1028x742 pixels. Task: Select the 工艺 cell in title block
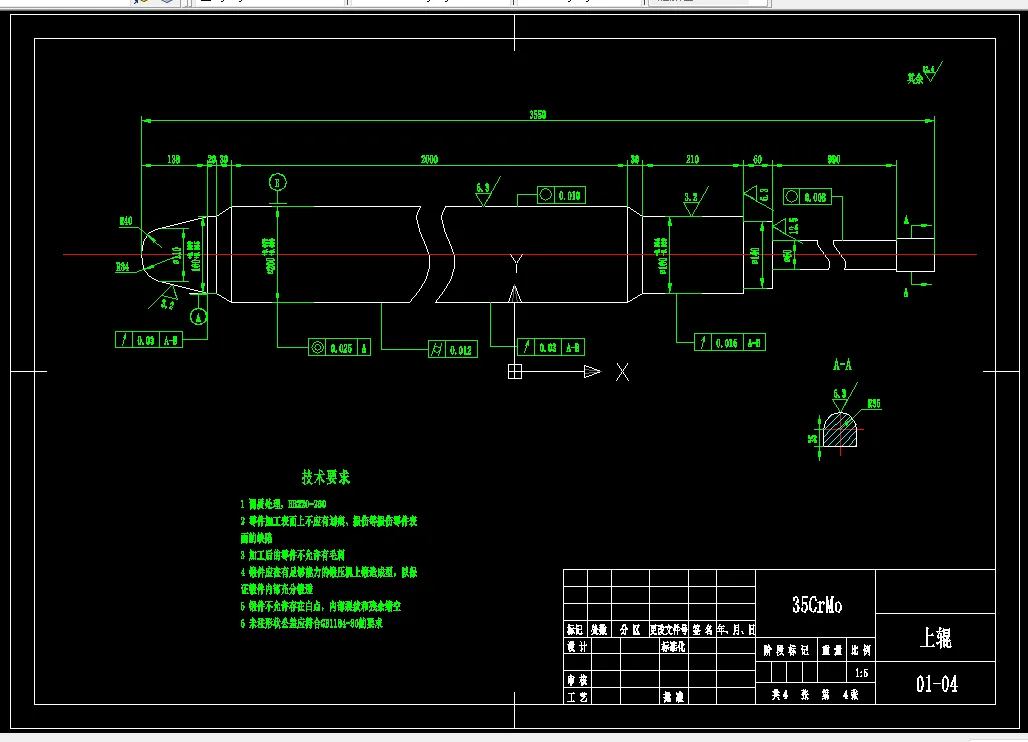pos(577,697)
